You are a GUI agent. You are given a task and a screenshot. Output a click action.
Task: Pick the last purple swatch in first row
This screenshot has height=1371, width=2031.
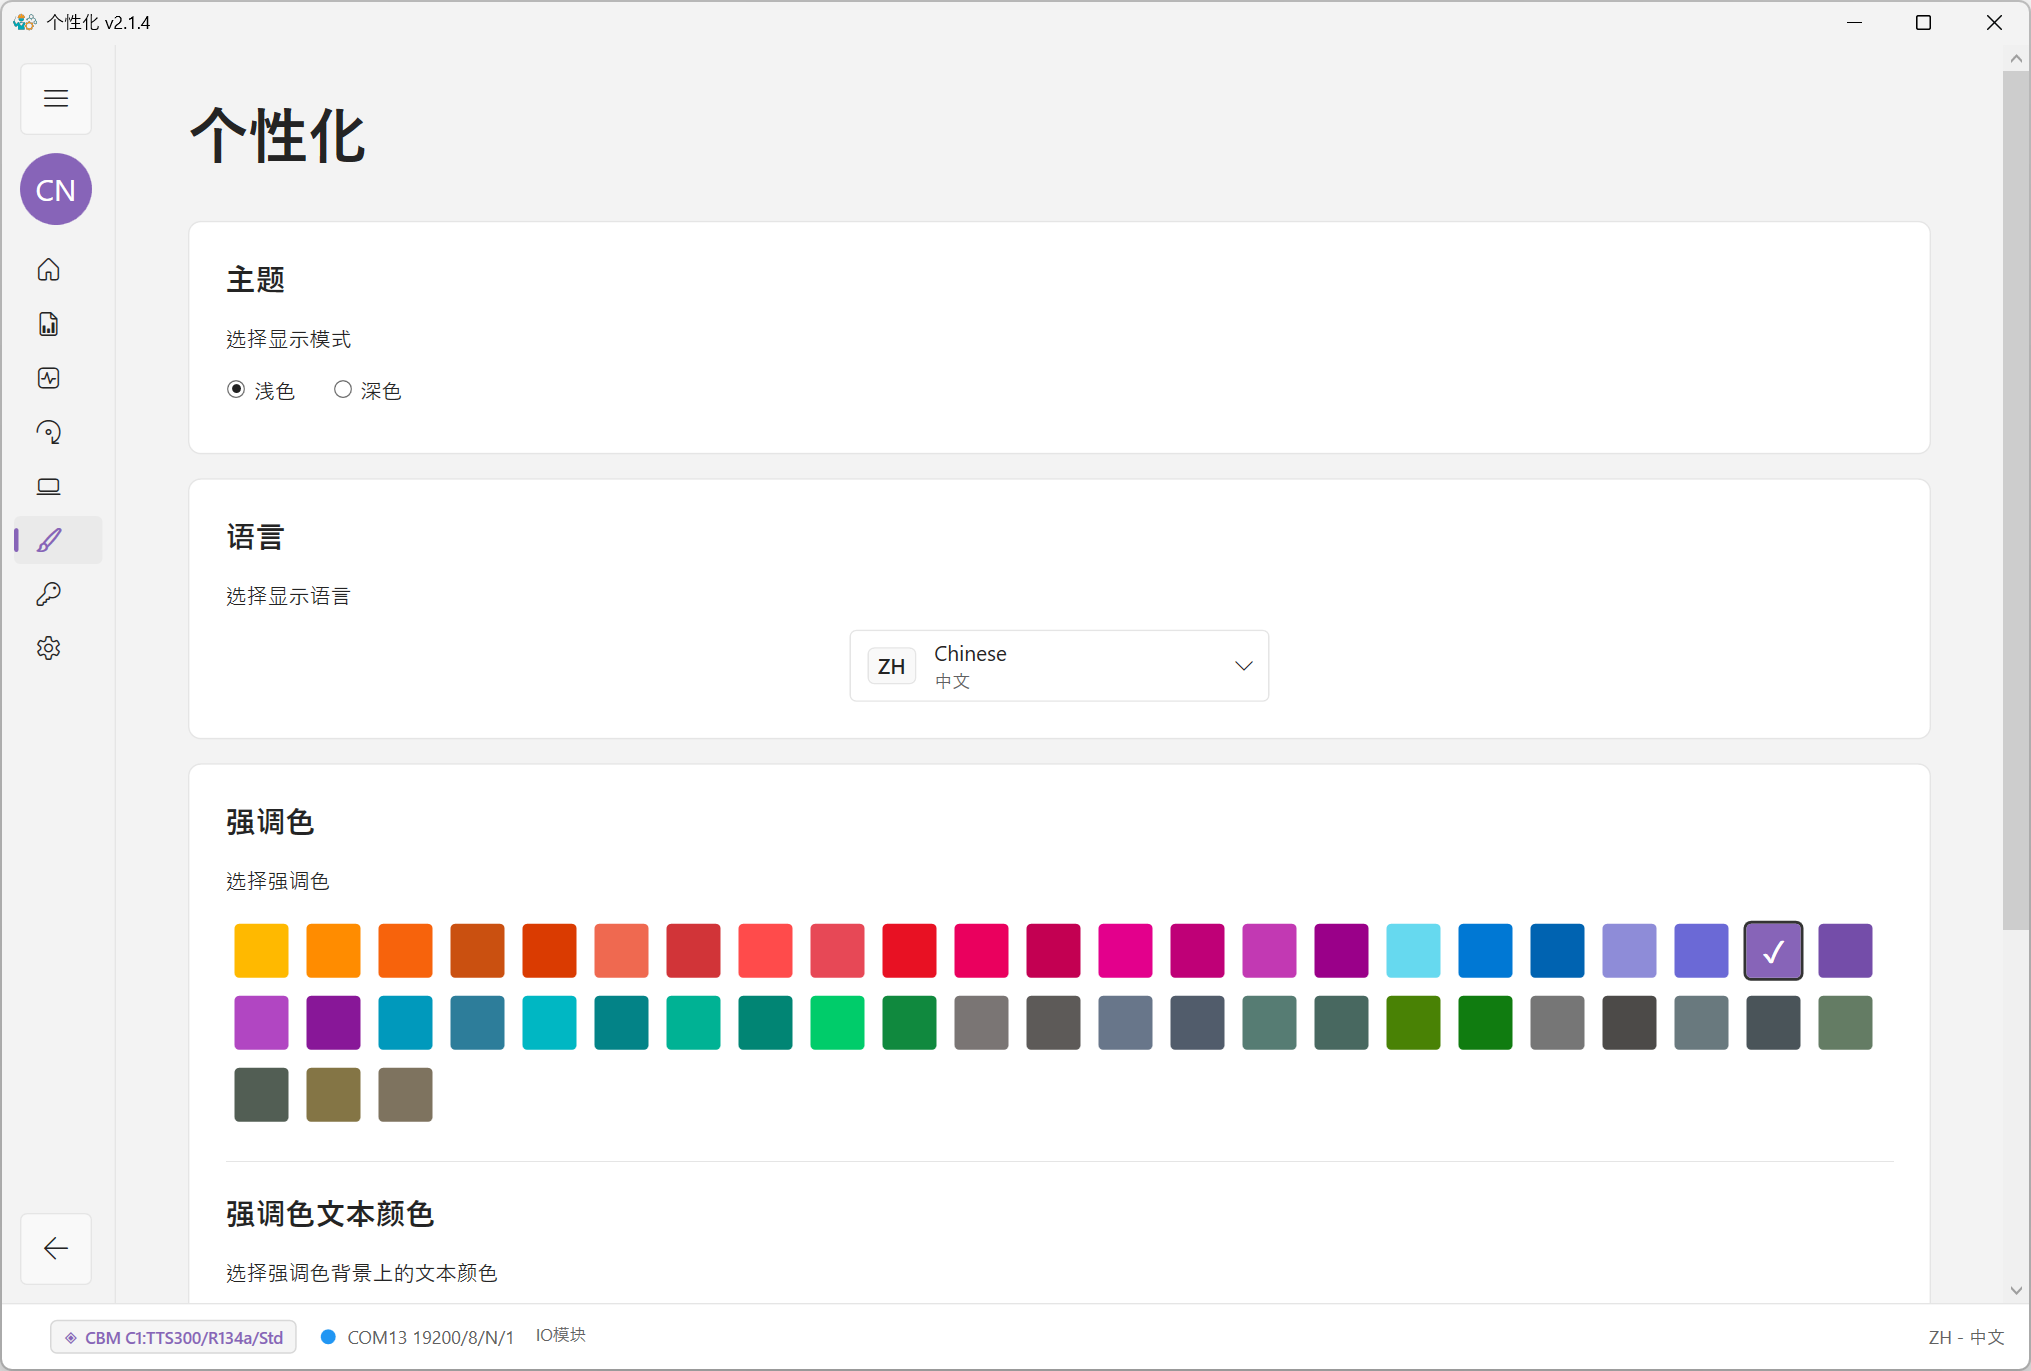click(x=1845, y=950)
